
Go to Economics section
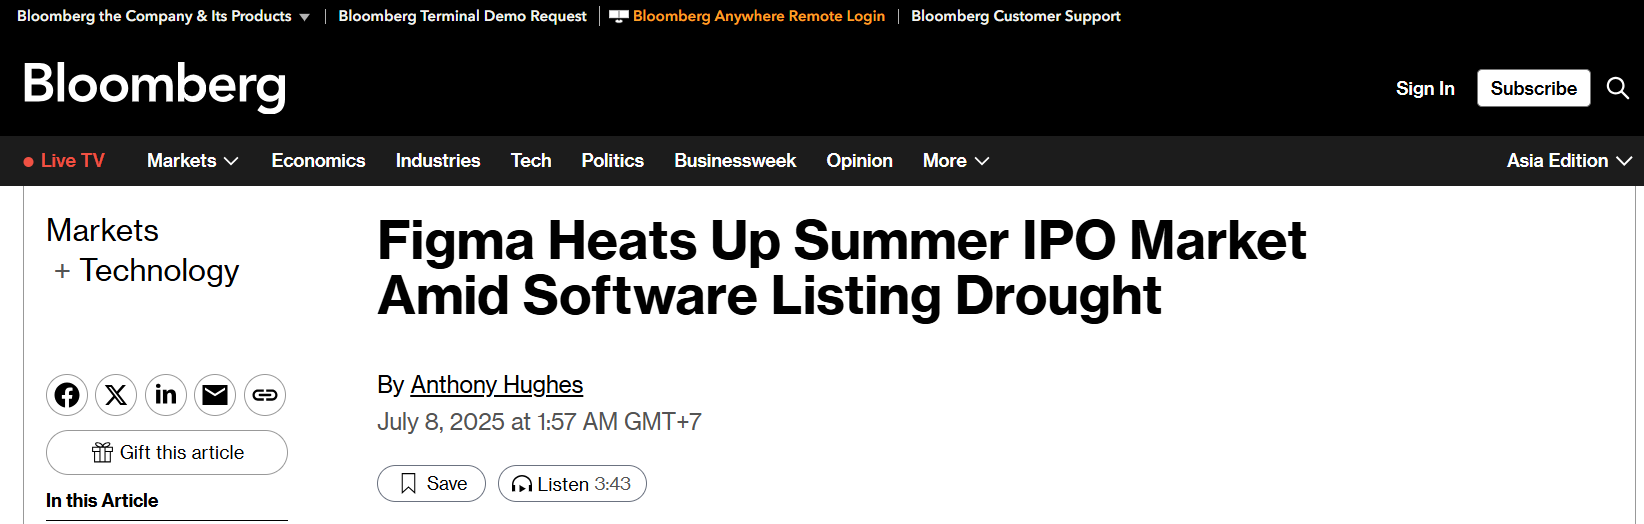point(318,161)
